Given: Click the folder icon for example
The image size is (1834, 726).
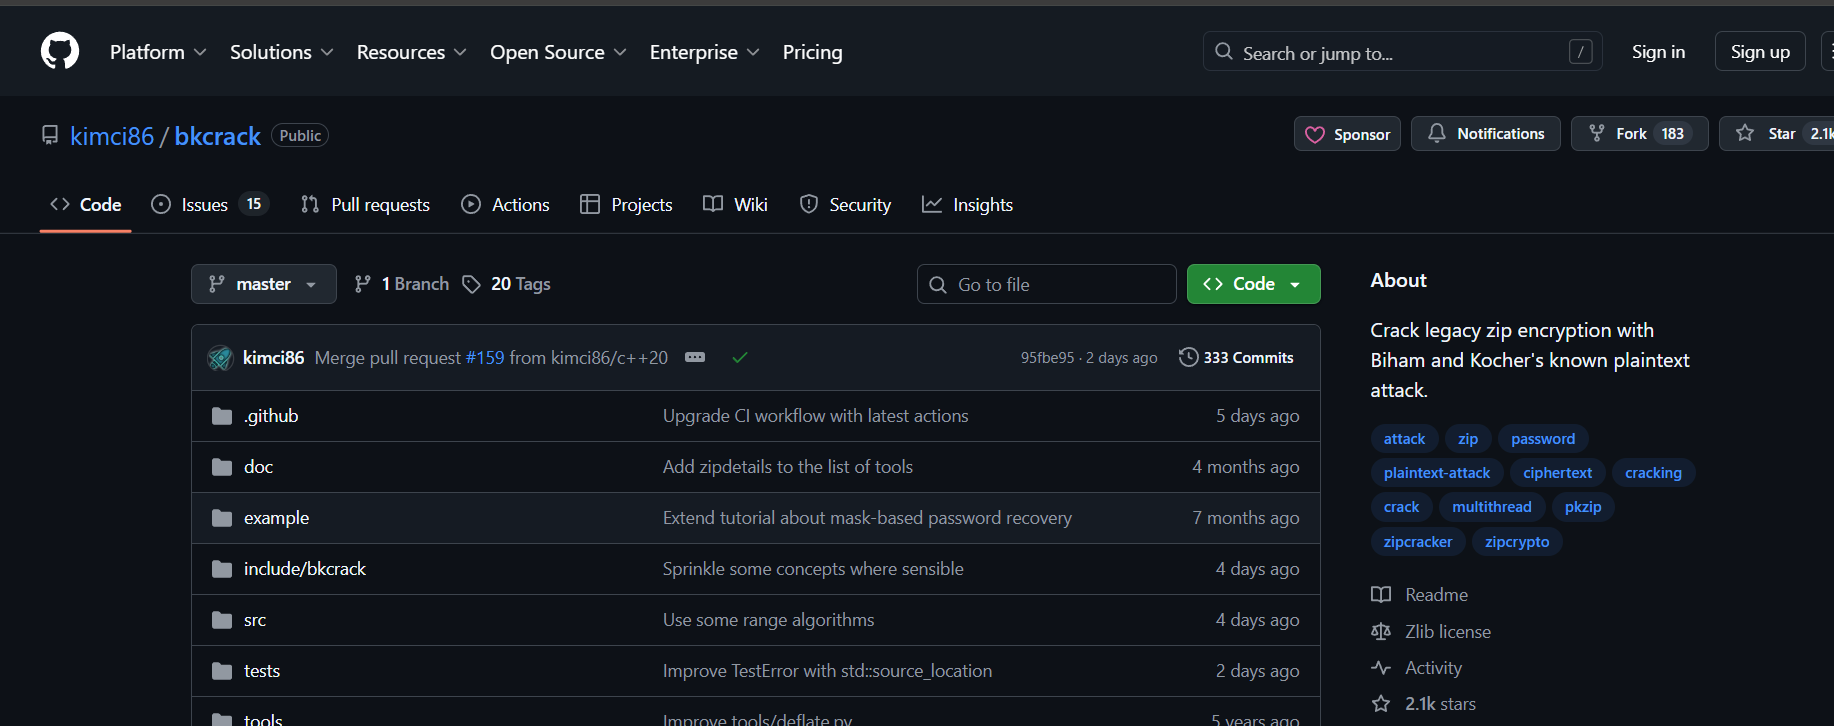Looking at the screenshot, I should [222, 518].
